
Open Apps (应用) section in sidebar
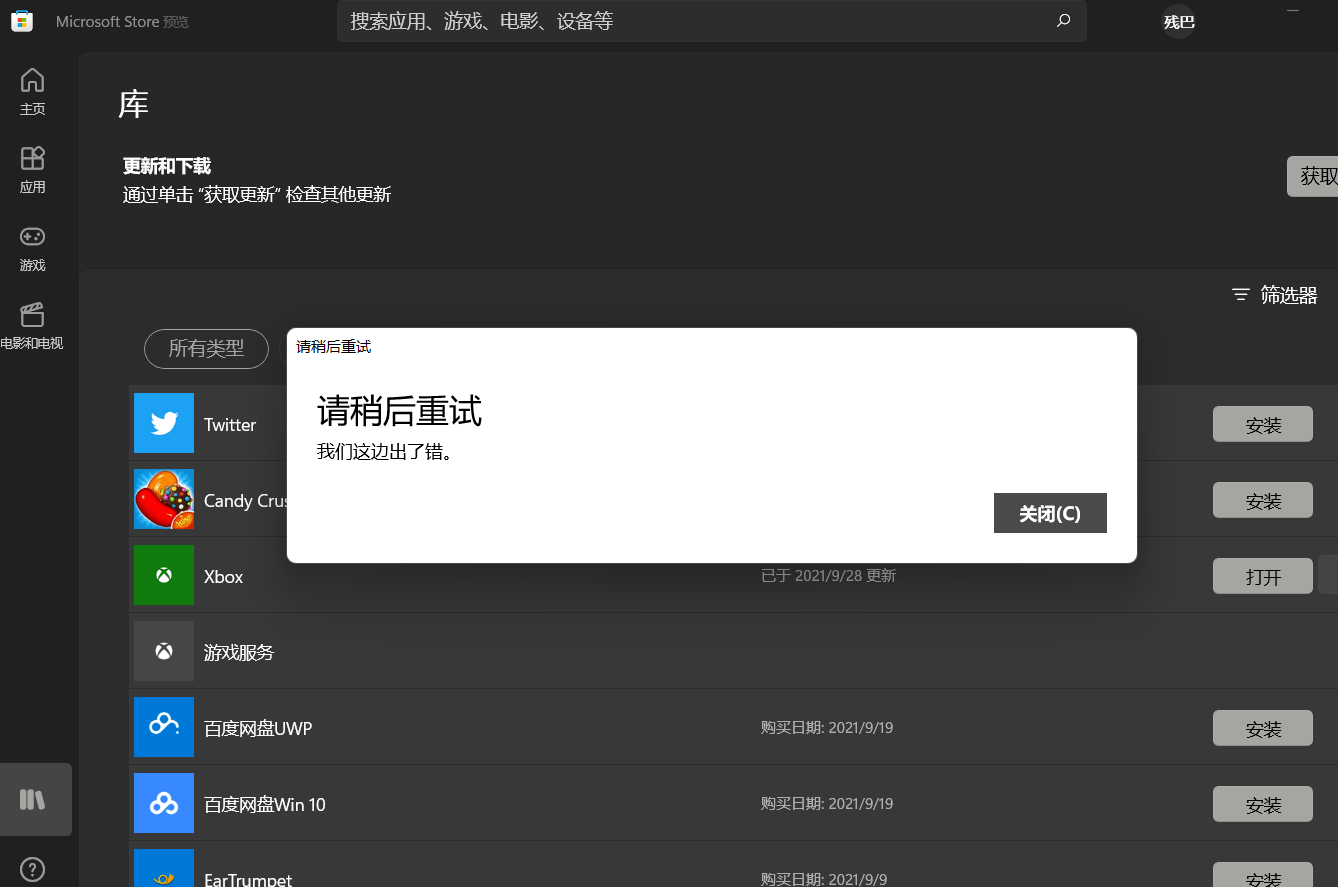pyautogui.click(x=33, y=170)
